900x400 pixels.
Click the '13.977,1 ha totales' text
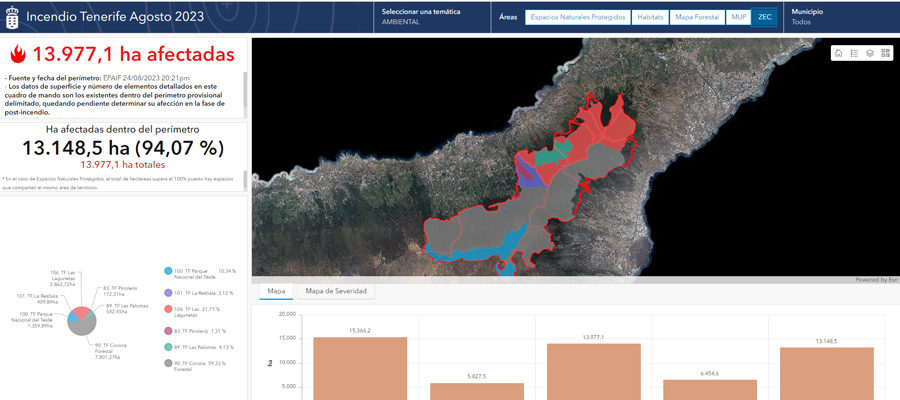(122, 165)
